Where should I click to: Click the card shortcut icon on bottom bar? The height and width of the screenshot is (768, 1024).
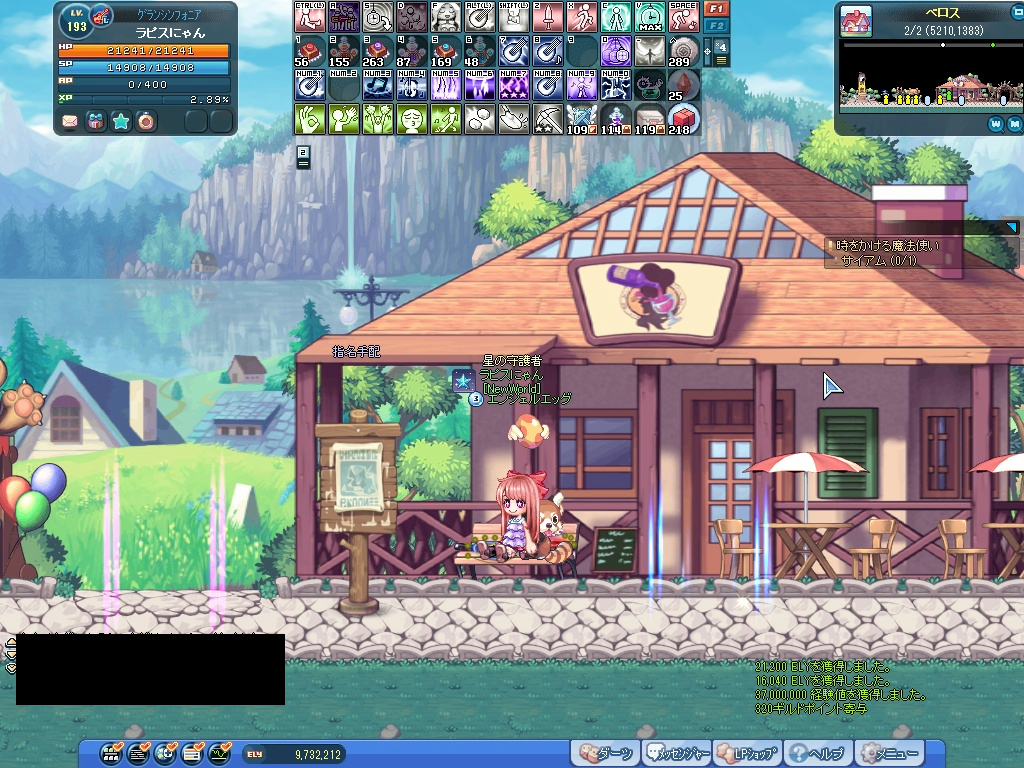[x=193, y=754]
